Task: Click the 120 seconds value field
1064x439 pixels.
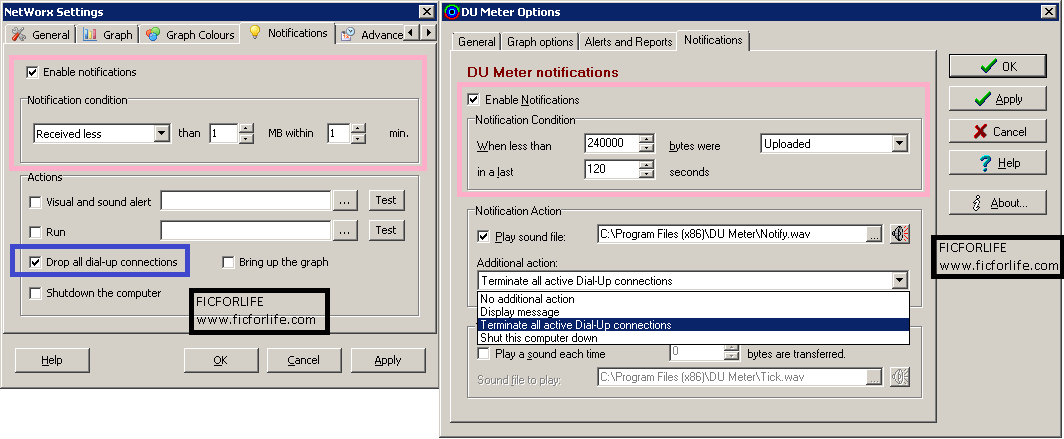Action: 611,169
